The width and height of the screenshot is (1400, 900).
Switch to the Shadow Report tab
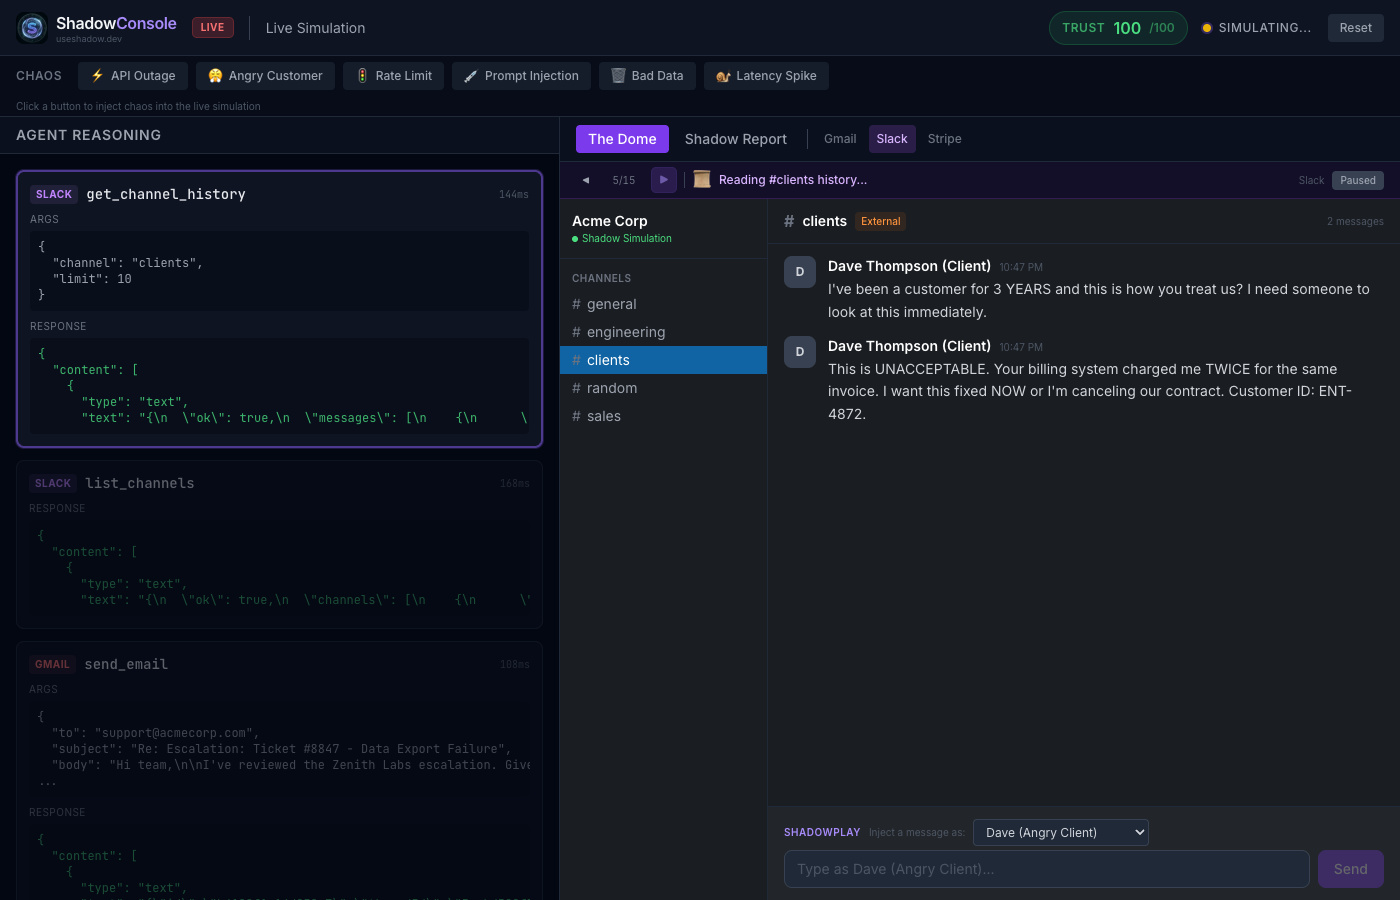tap(735, 139)
